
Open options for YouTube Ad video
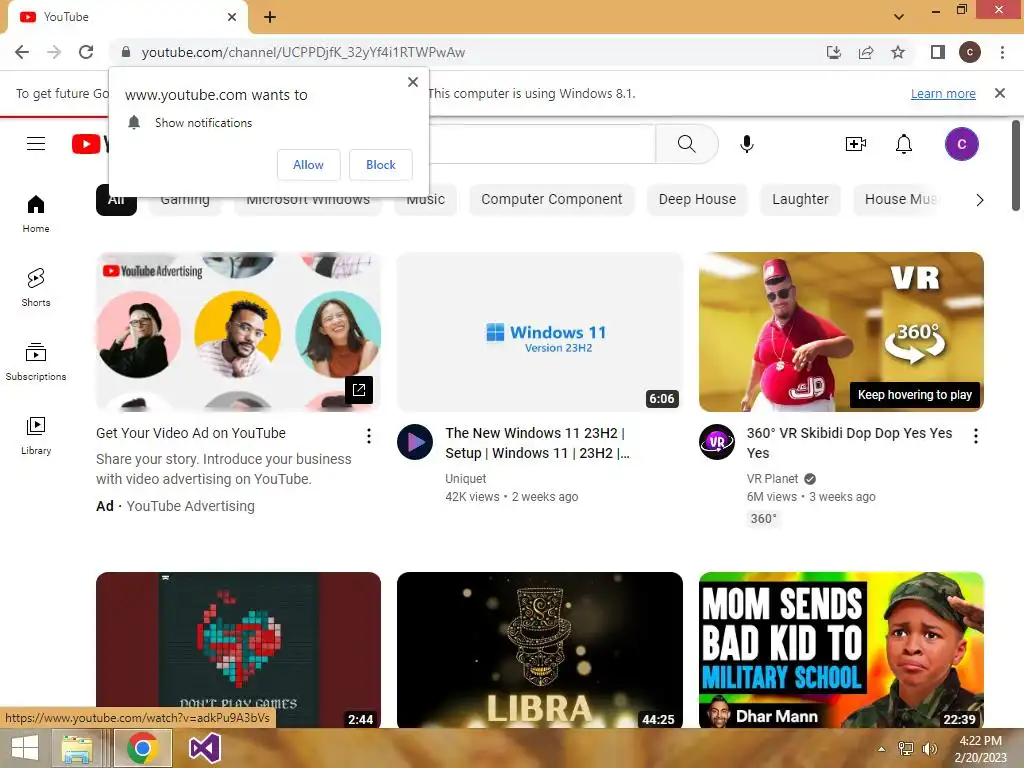pos(369,436)
